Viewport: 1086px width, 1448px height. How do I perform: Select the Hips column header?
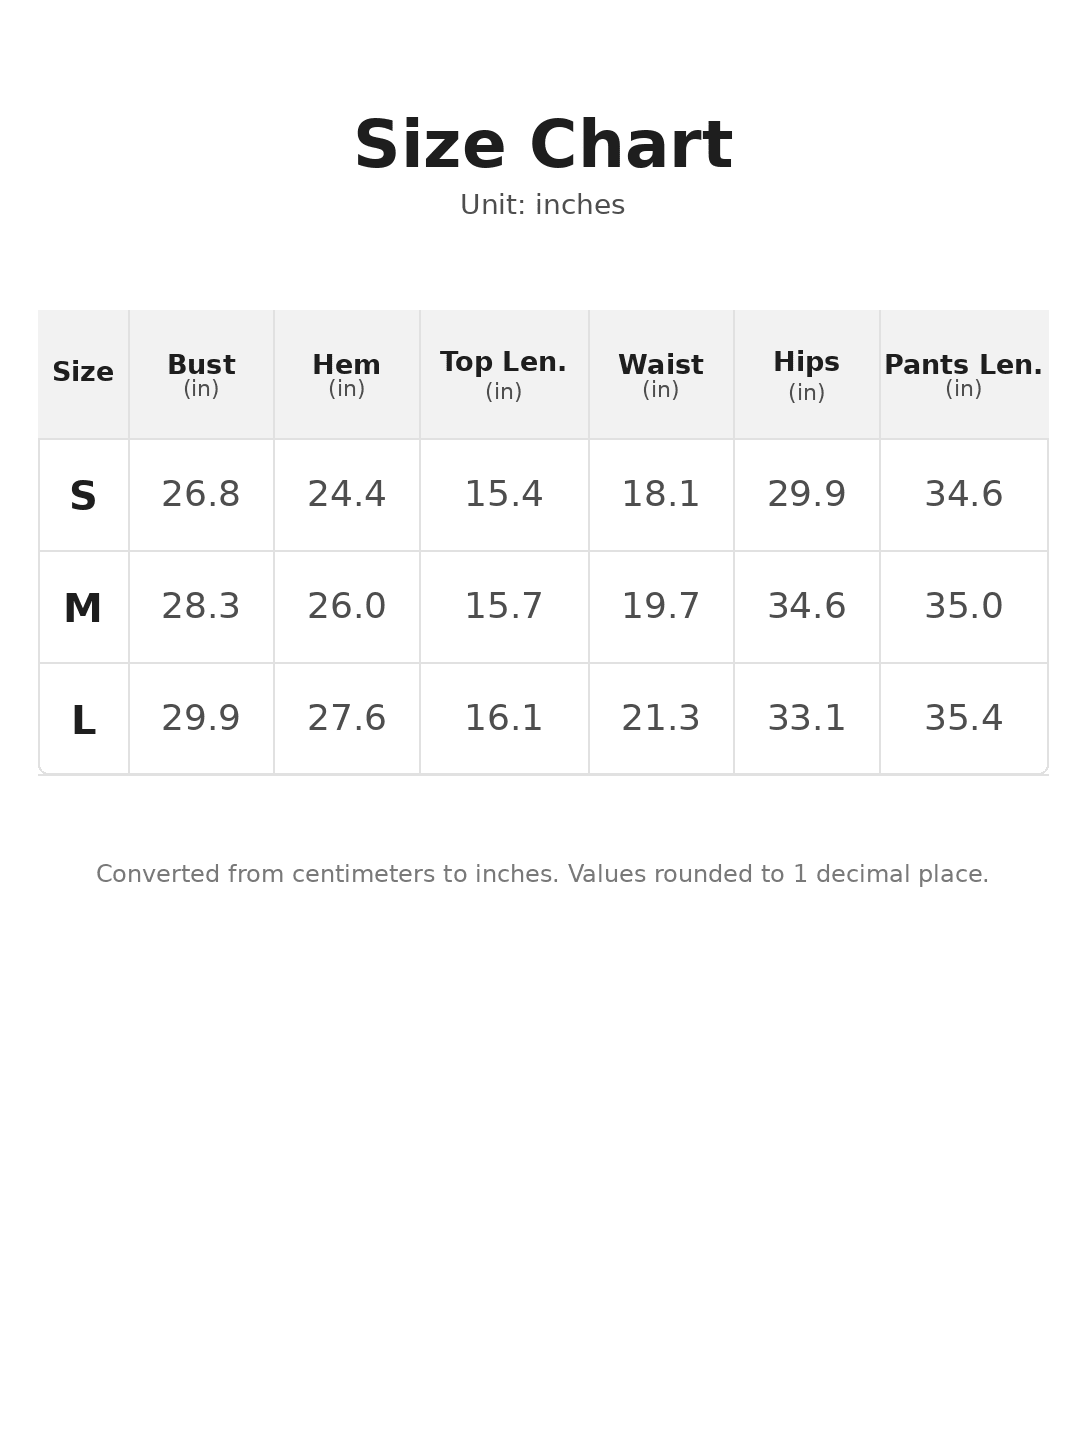pyautogui.click(x=807, y=375)
